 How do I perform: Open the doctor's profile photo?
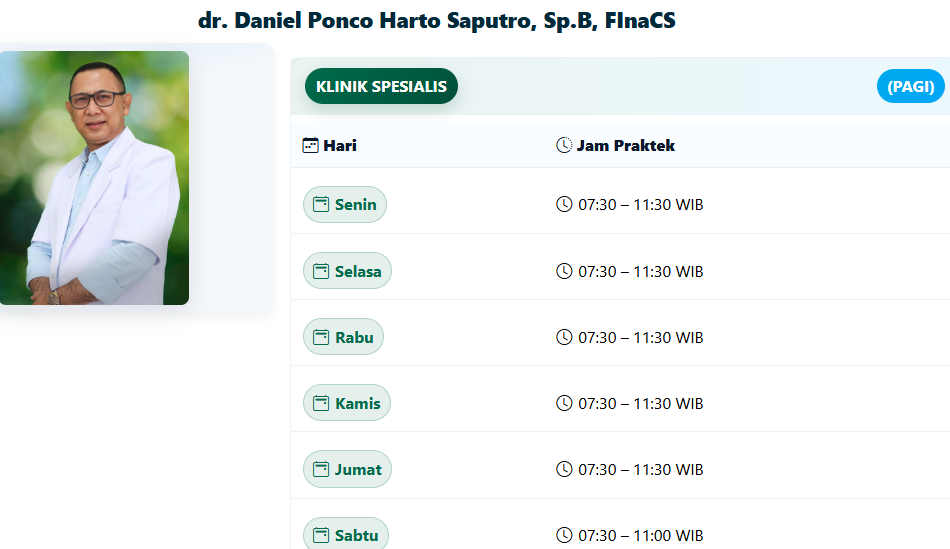pos(94,178)
